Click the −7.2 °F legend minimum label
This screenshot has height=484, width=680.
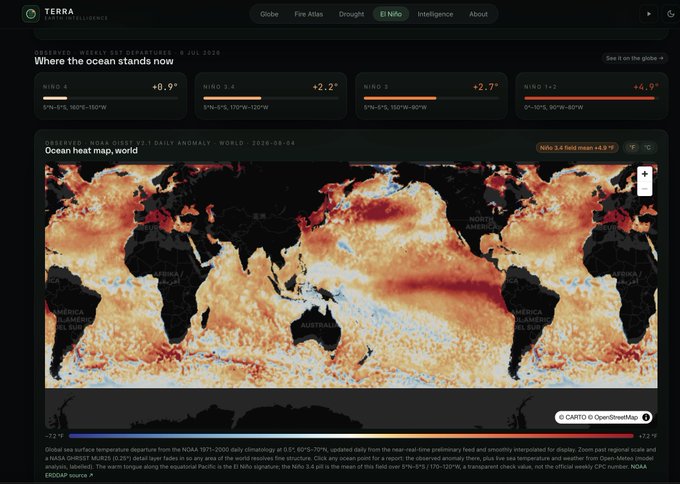pos(54,436)
